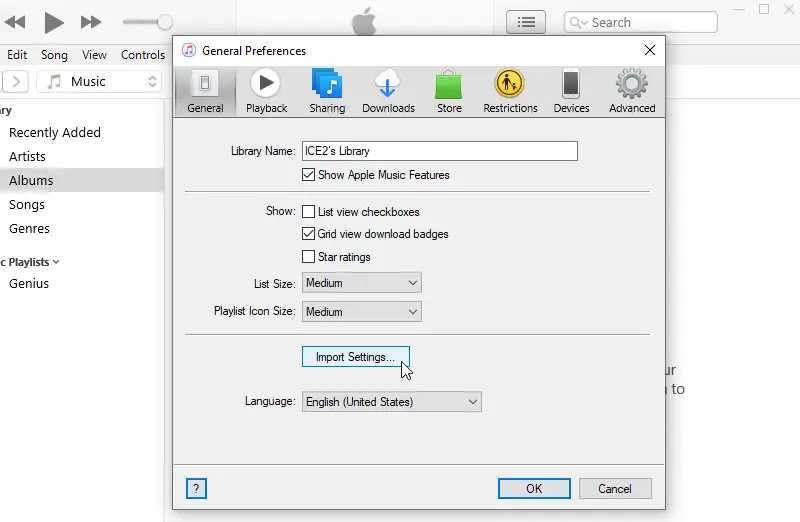
Task: Enable Star ratings checkbox
Action: click(308, 257)
